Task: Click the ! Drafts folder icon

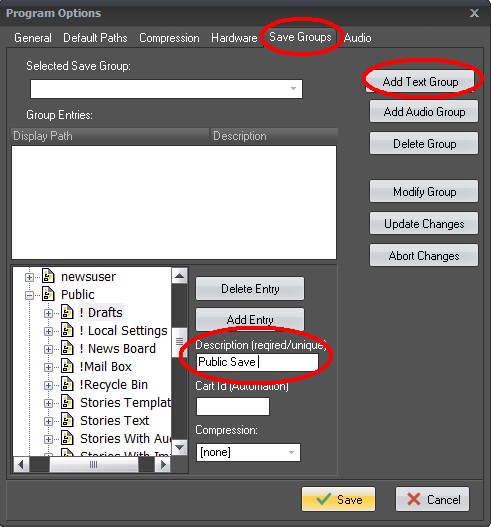Action: (x=67, y=313)
